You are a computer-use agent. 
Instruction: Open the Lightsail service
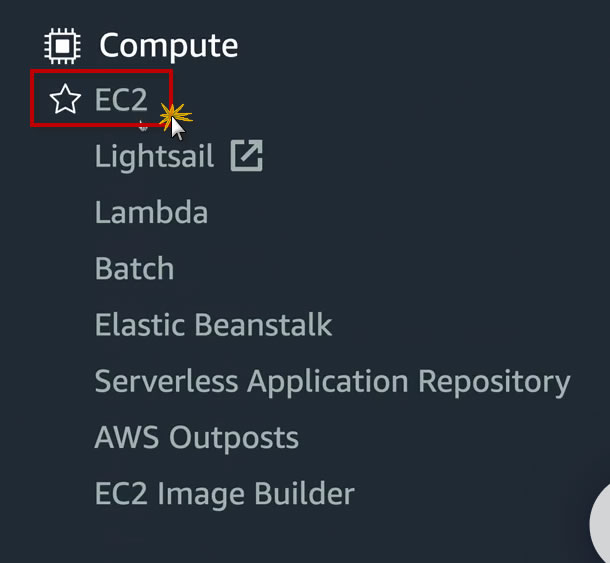[154, 156]
